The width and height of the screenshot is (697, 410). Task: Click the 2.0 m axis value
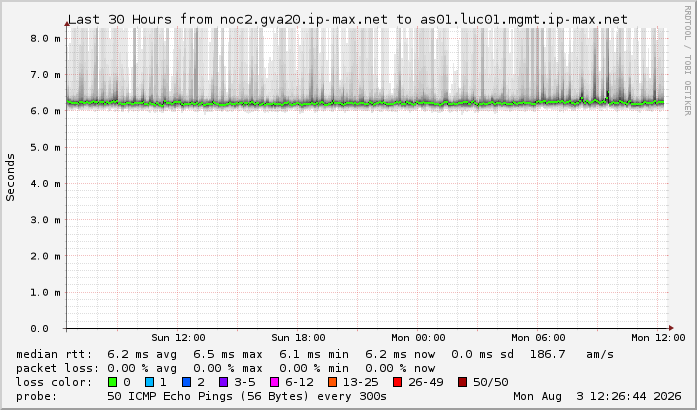coord(45,256)
